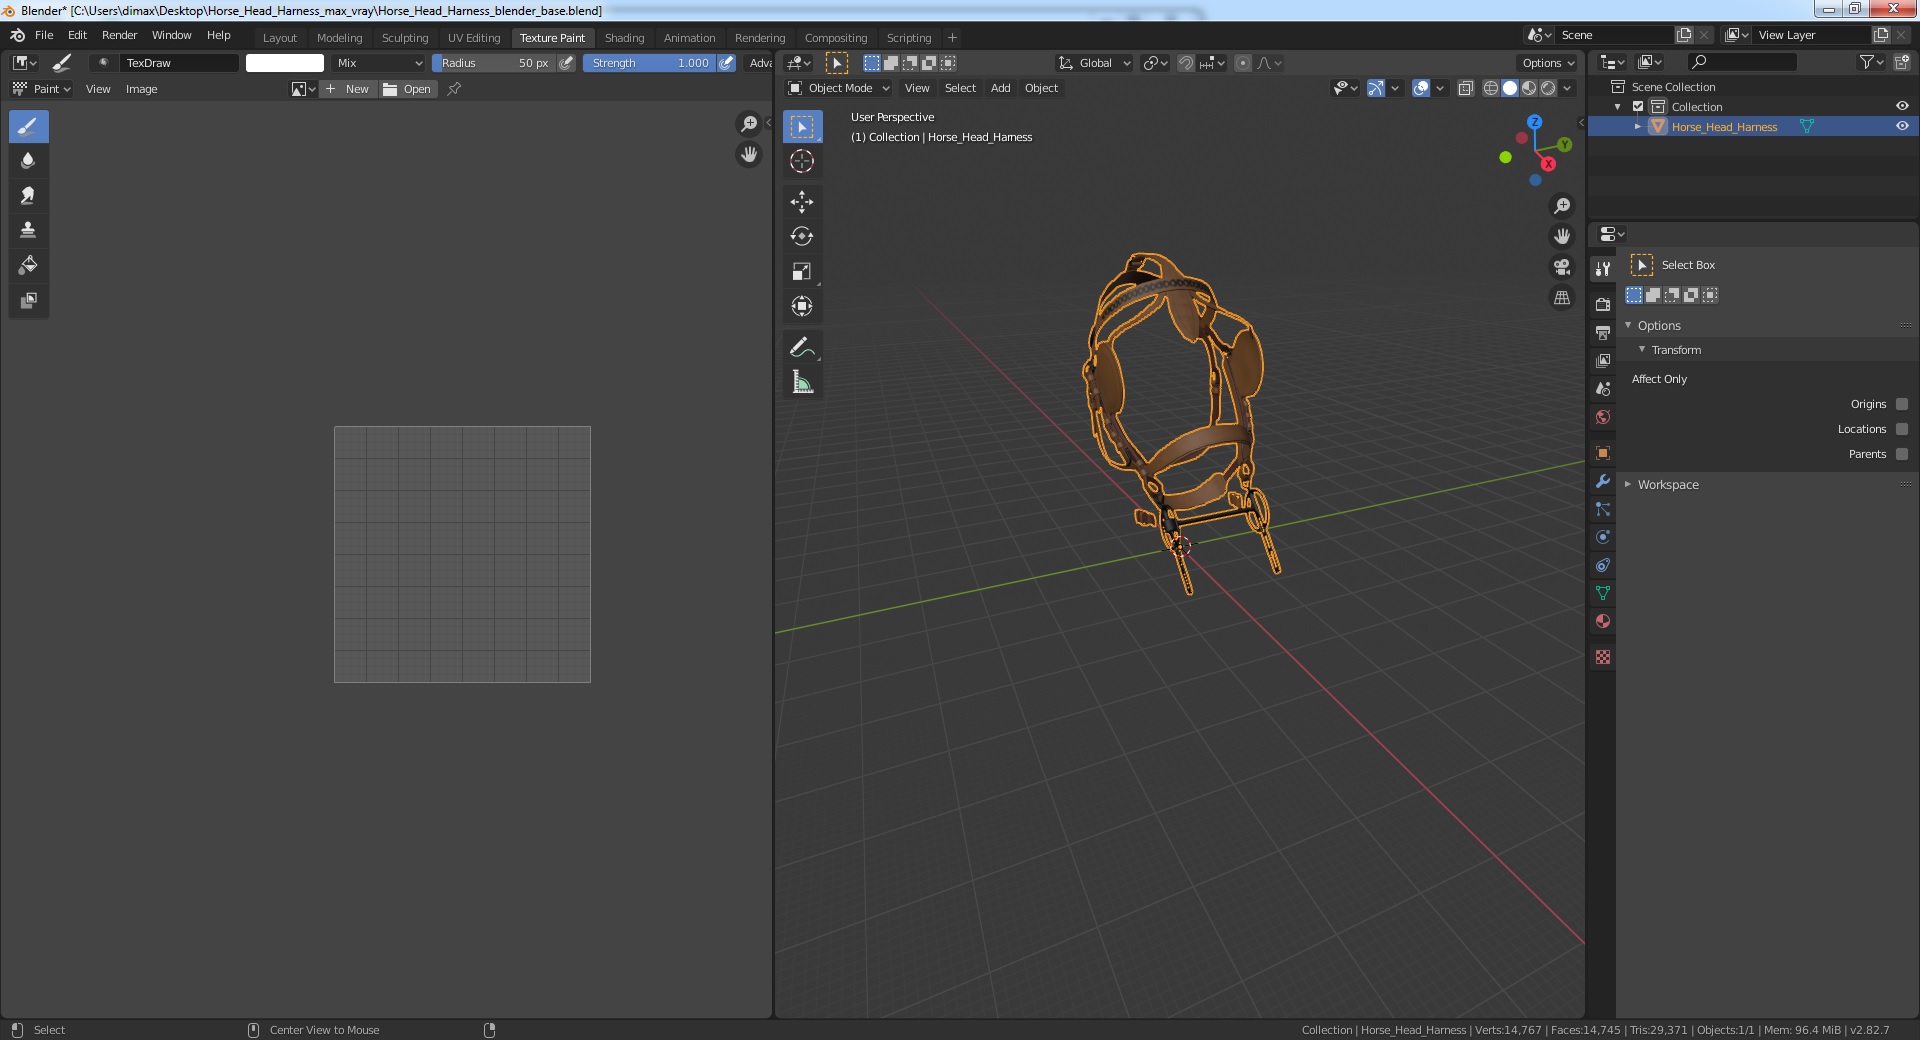Toggle X-ray mode in viewport header
Viewport: 1920px width, 1040px height.
1466,88
